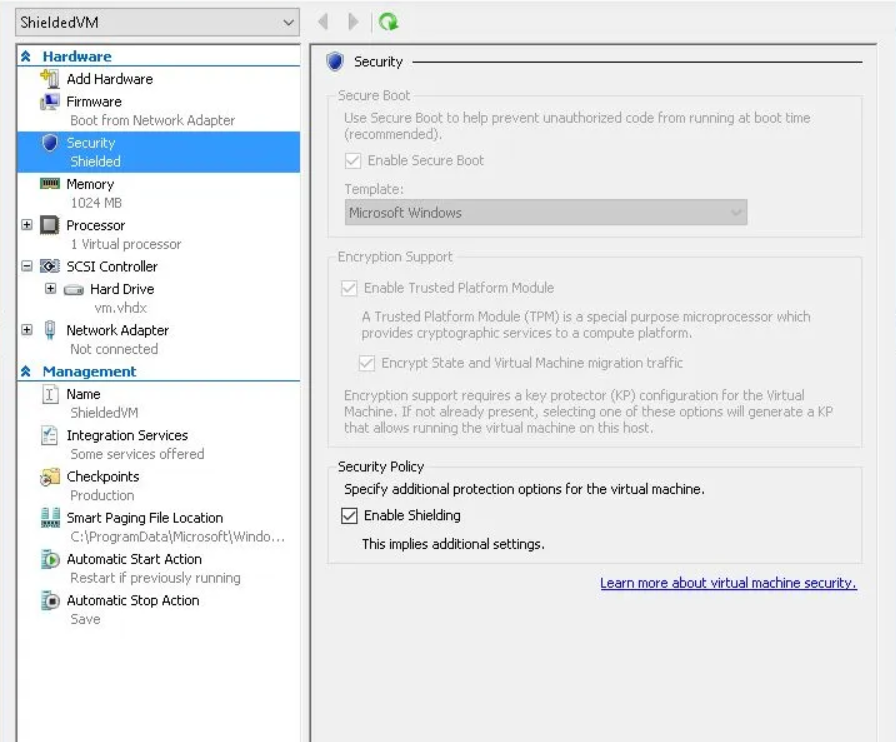
Task: Toggle Enable Trusted Platform Module checkbox
Action: 349,288
